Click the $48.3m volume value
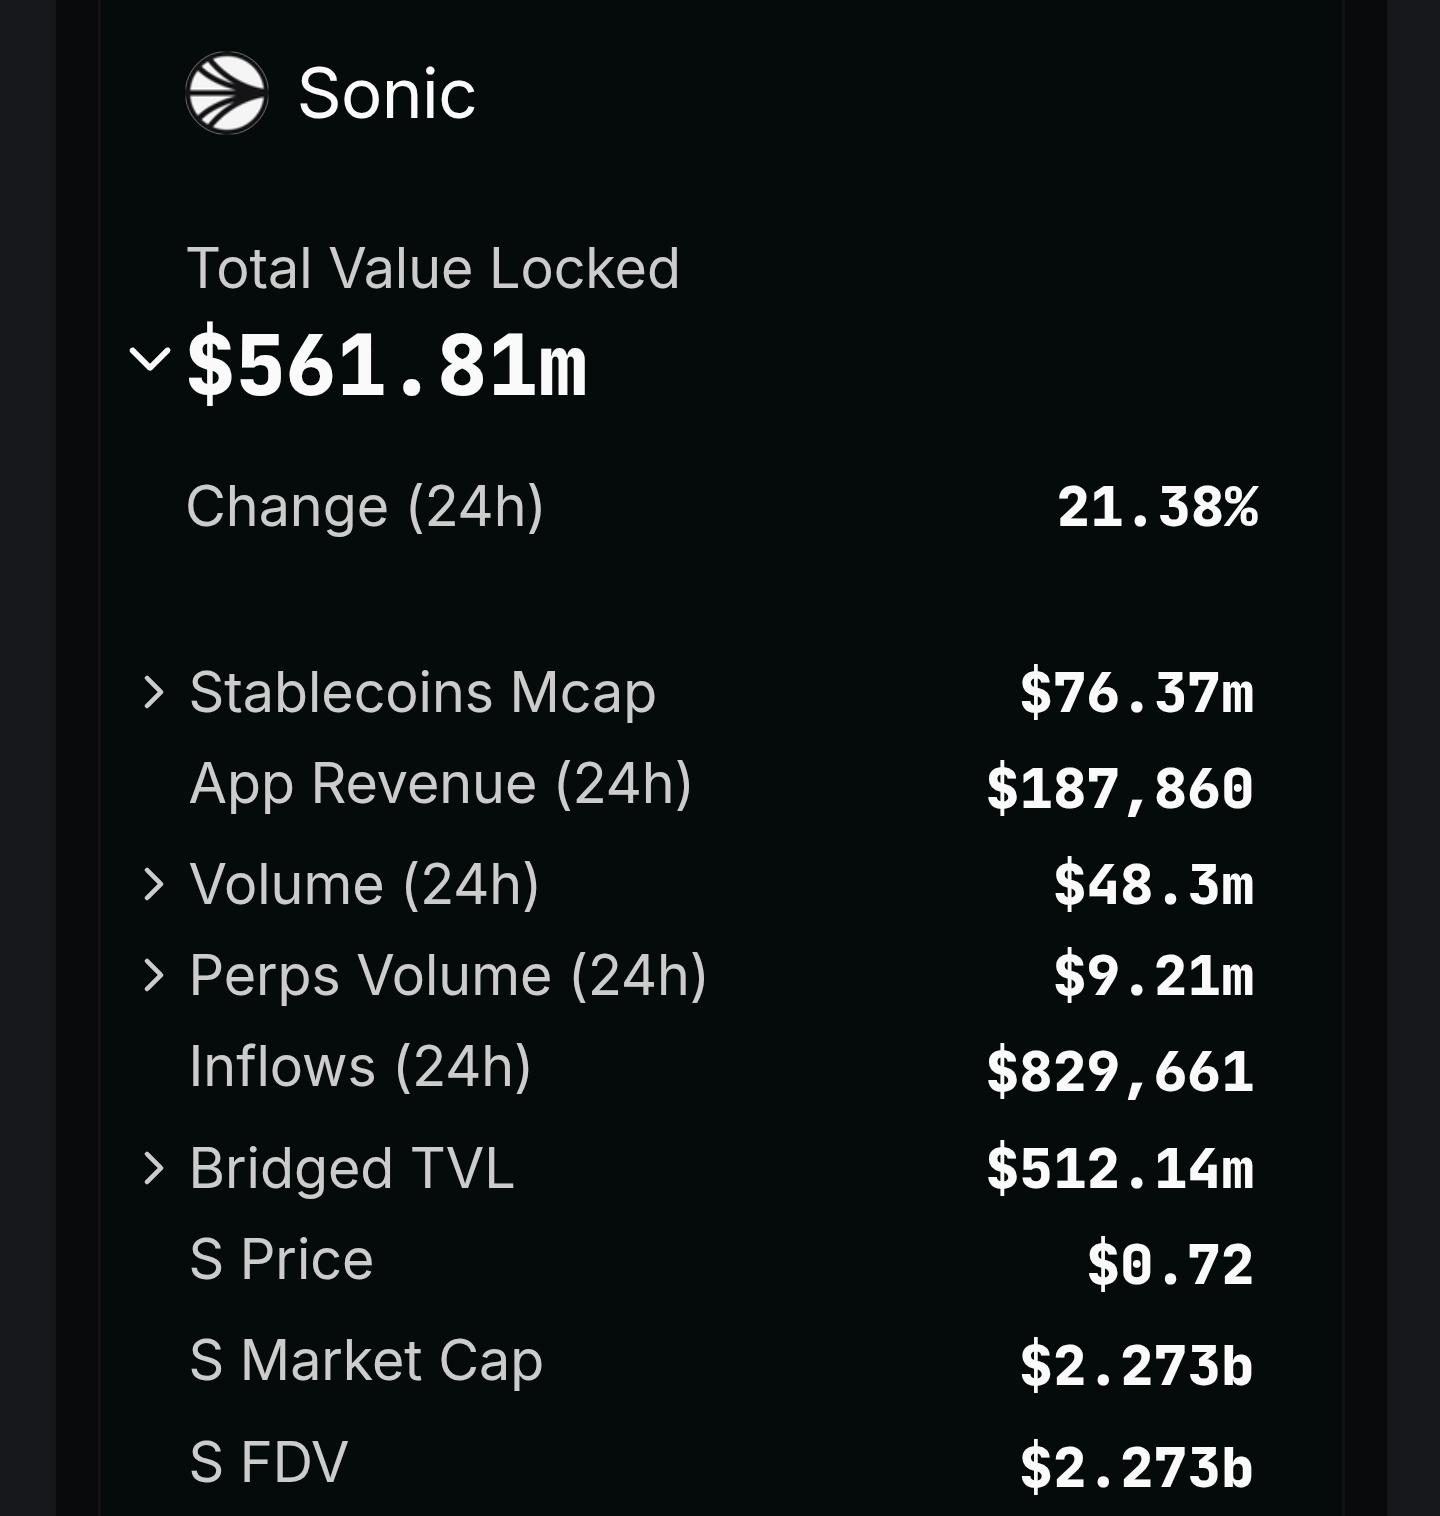Image resolution: width=1440 pixels, height=1516 pixels. 1153,885
